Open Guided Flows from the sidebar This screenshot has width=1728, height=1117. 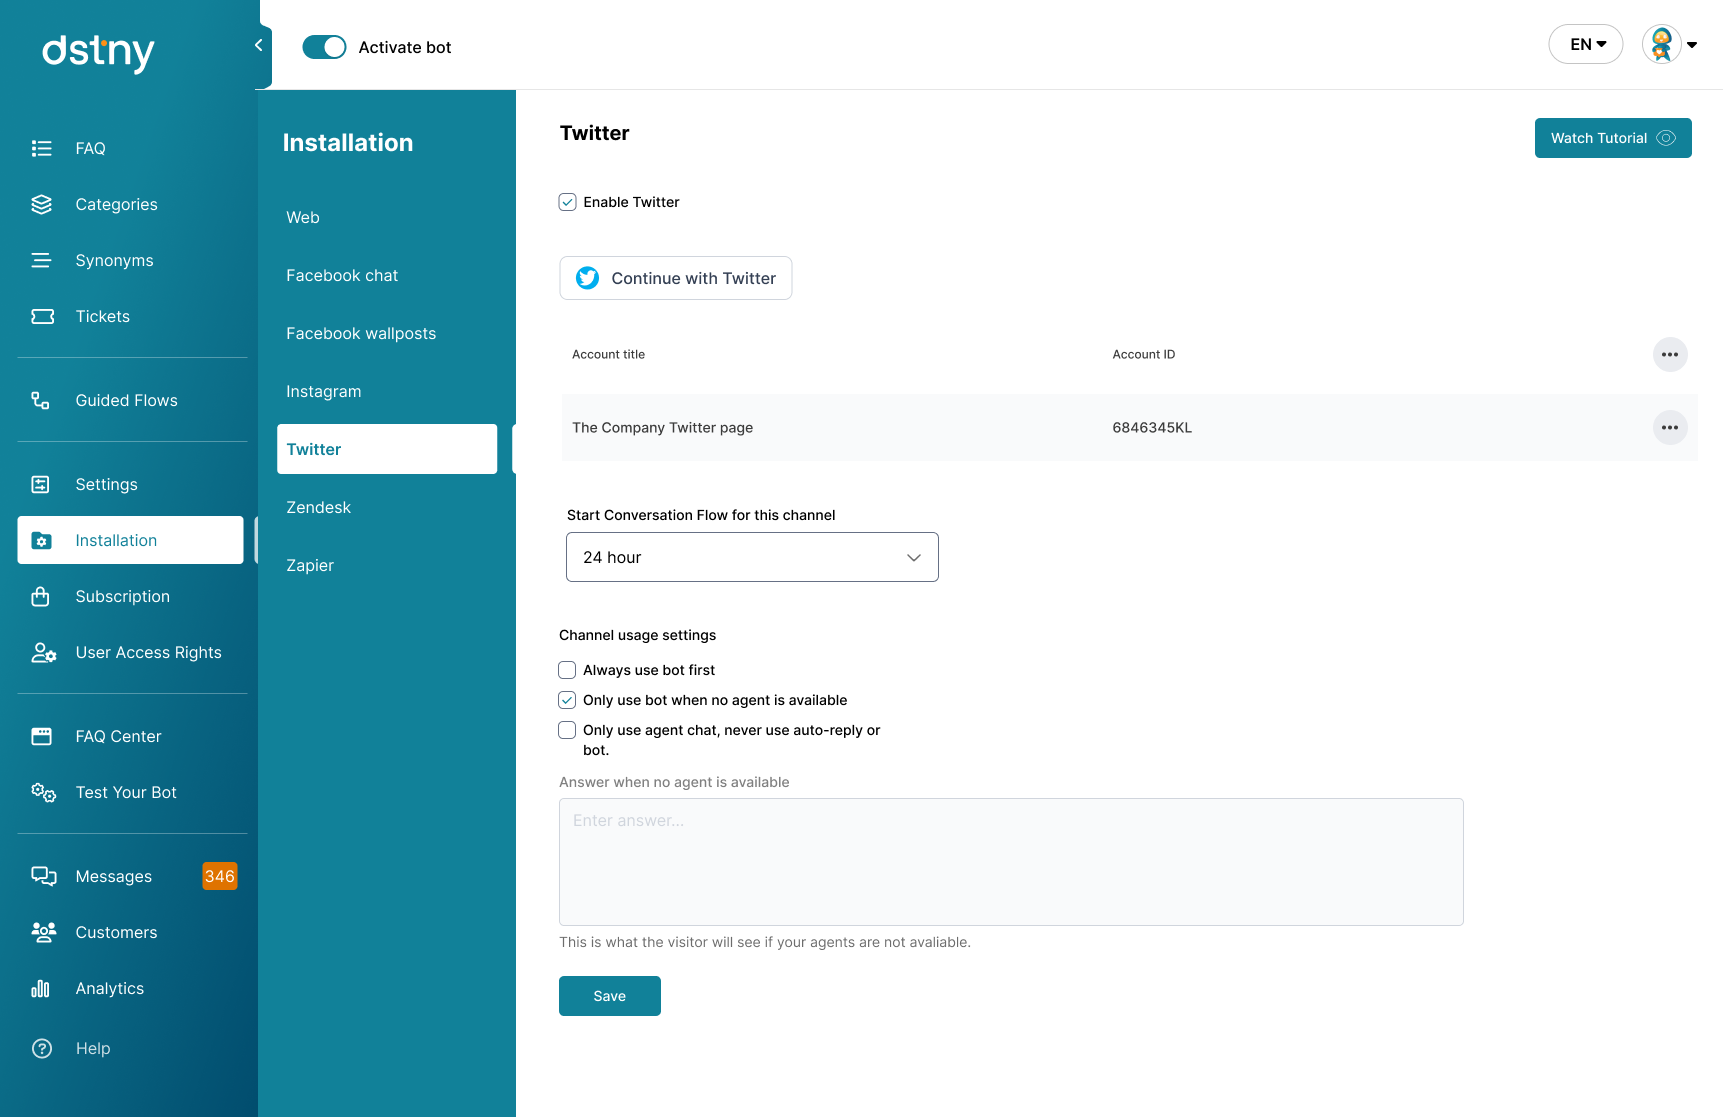[x=42, y=400]
